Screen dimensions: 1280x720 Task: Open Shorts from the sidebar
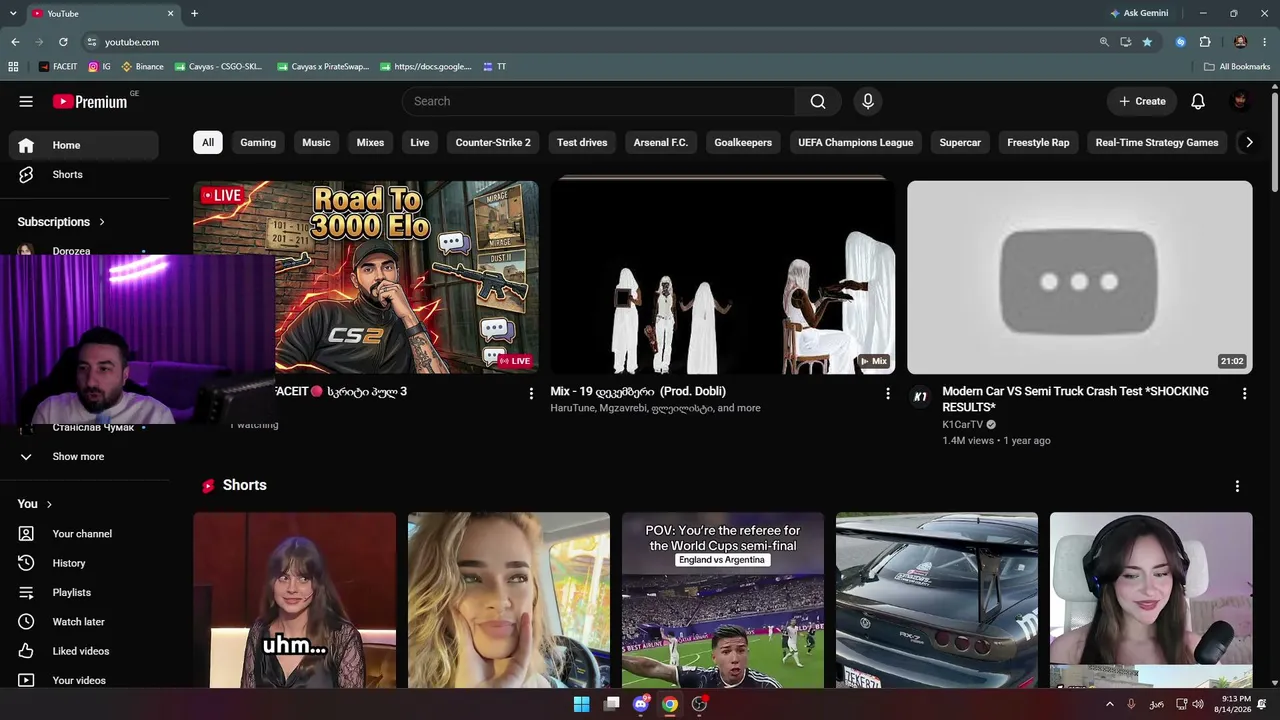(84, 175)
